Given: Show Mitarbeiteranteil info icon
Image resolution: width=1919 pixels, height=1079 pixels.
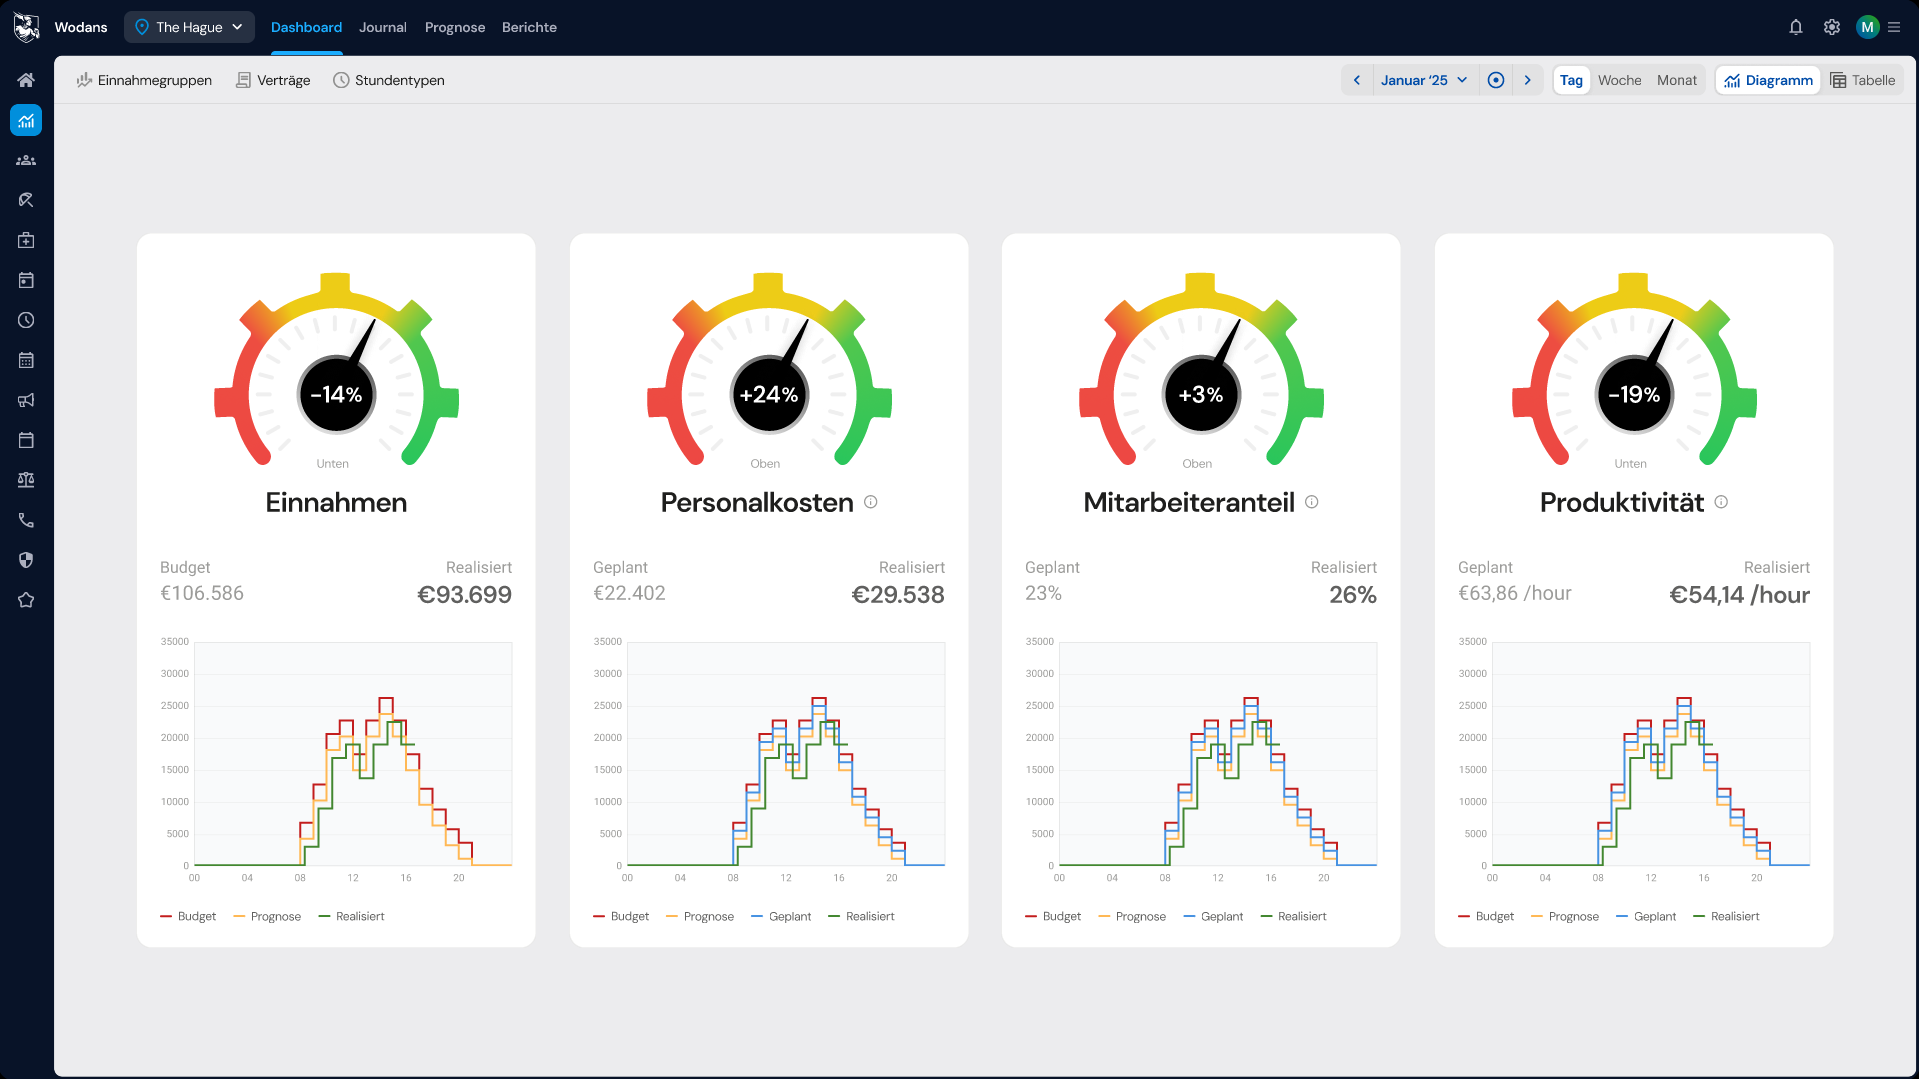Looking at the screenshot, I should click(x=1312, y=502).
